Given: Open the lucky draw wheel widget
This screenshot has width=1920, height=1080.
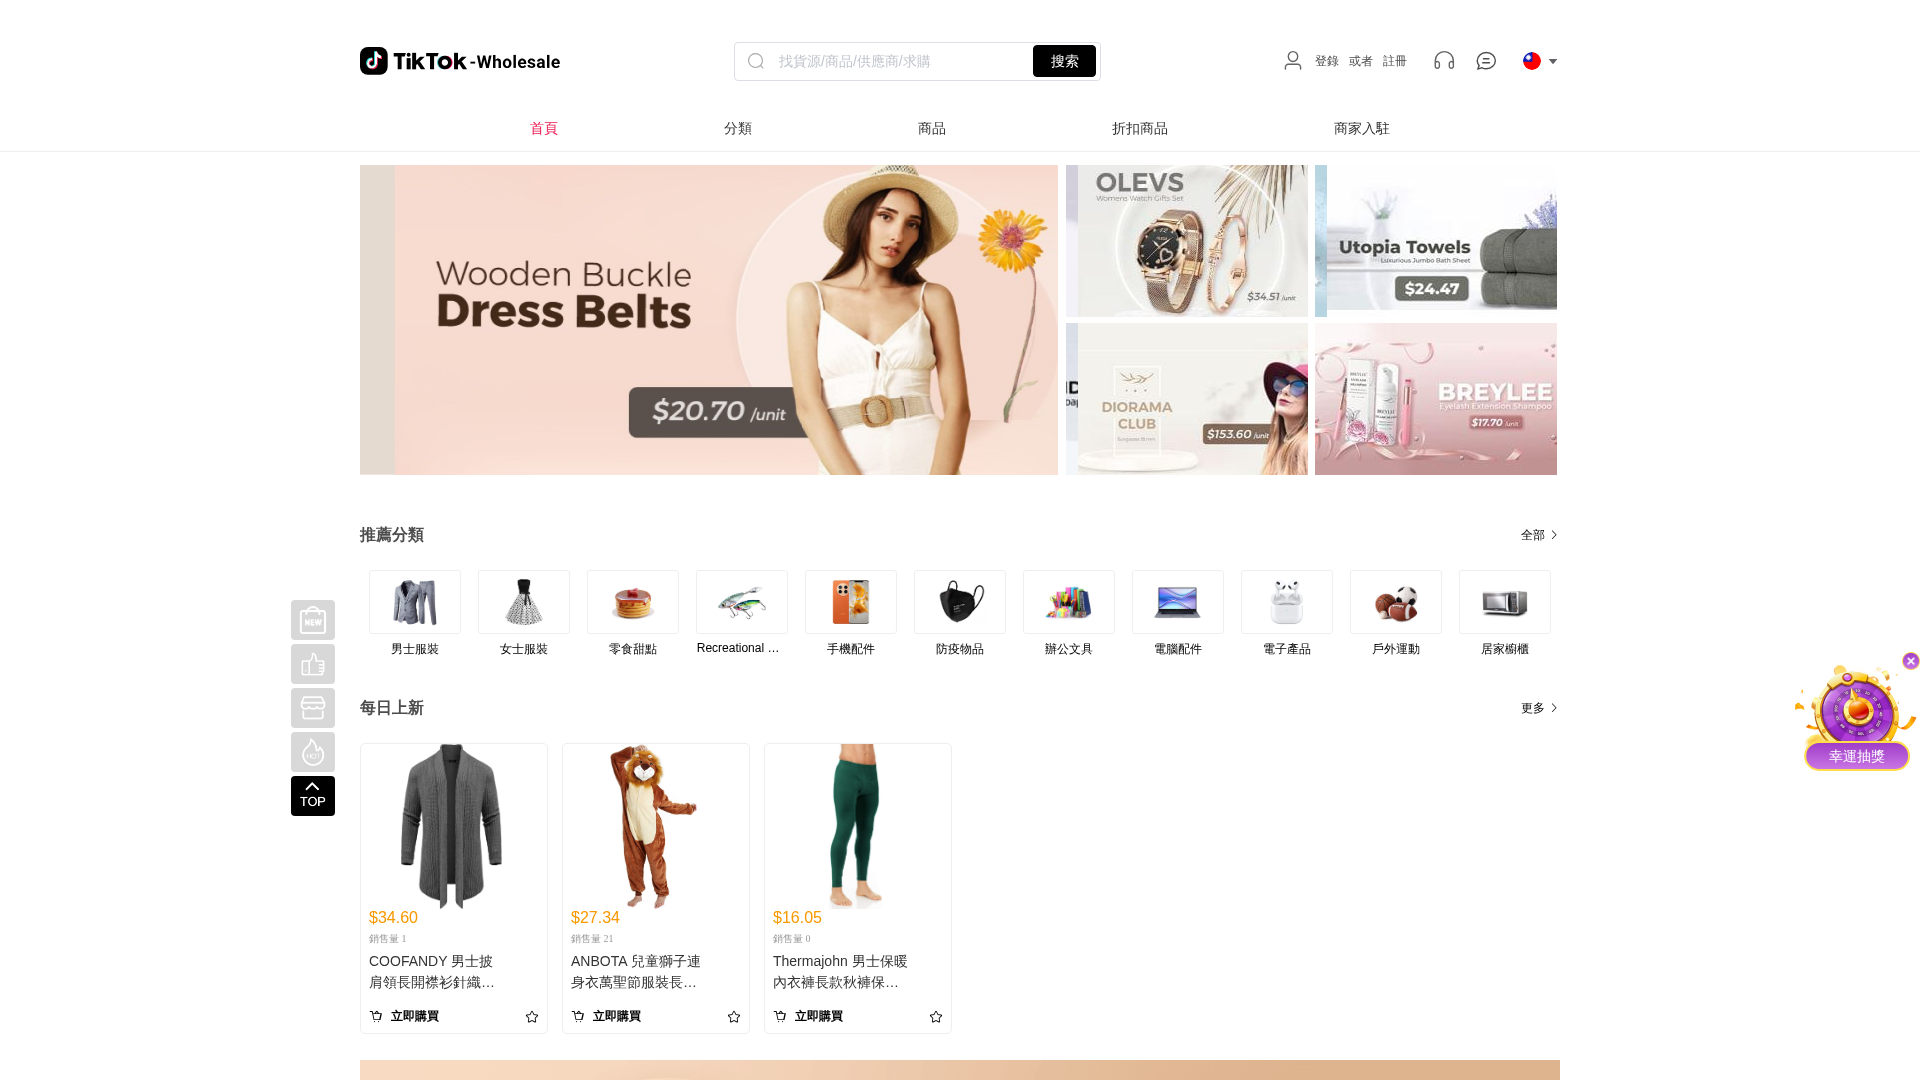Looking at the screenshot, I should pos(1857,720).
